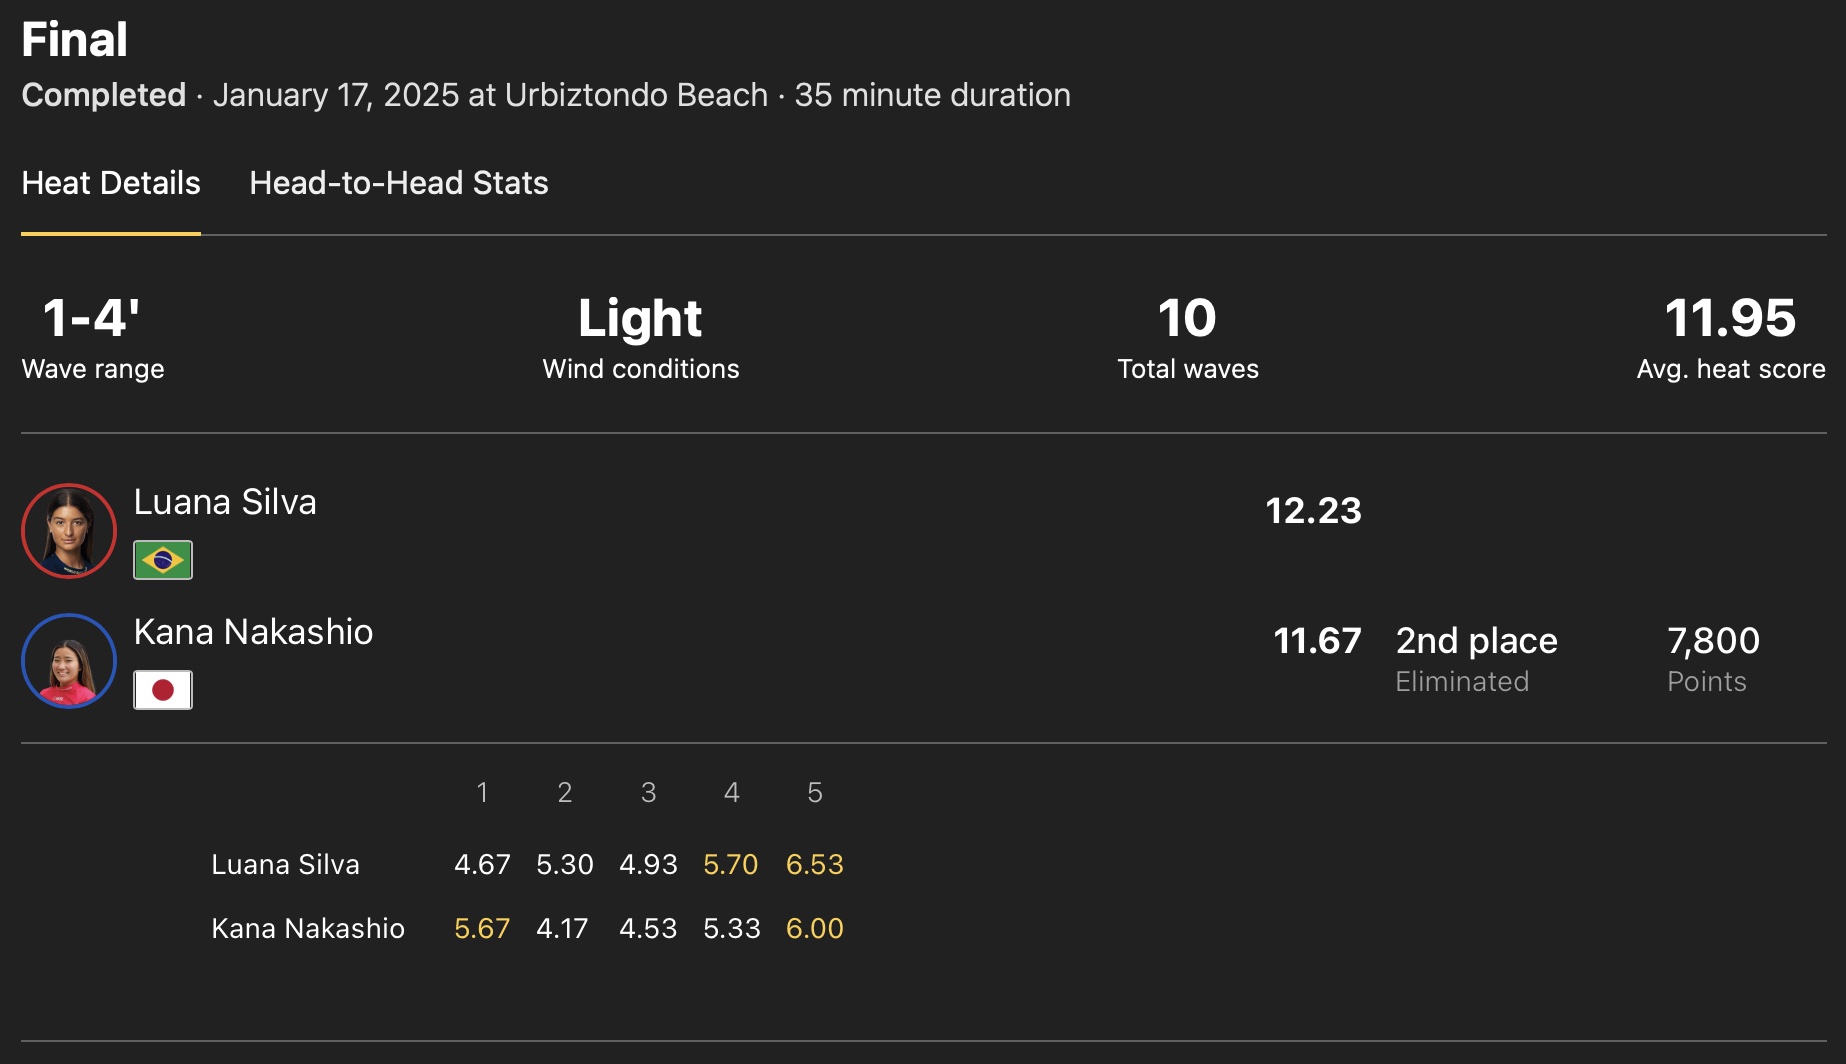Viewport: 1846px width, 1064px height.
Task: Switch to Head-to-Head Stats tab
Action: (398, 183)
